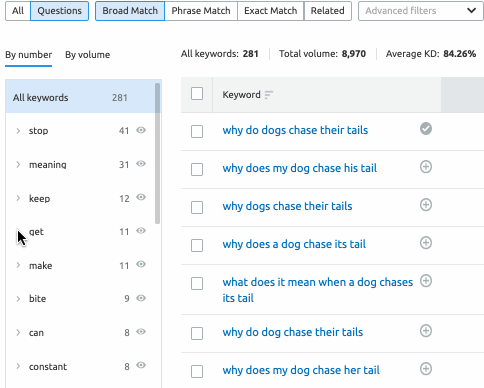This screenshot has width=484, height=388.
Task: Open 'what does it mean when a dog chases its tail'
Action: (318, 290)
